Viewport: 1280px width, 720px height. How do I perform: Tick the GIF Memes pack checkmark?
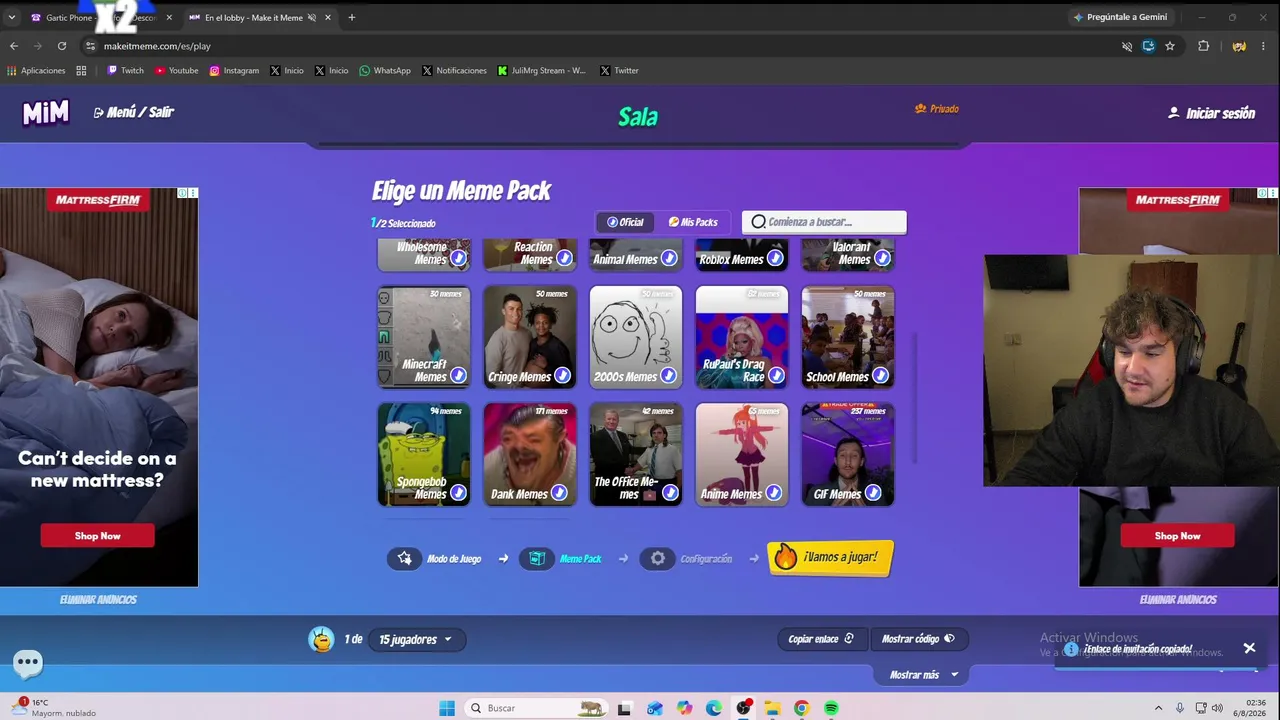coord(873,492)
